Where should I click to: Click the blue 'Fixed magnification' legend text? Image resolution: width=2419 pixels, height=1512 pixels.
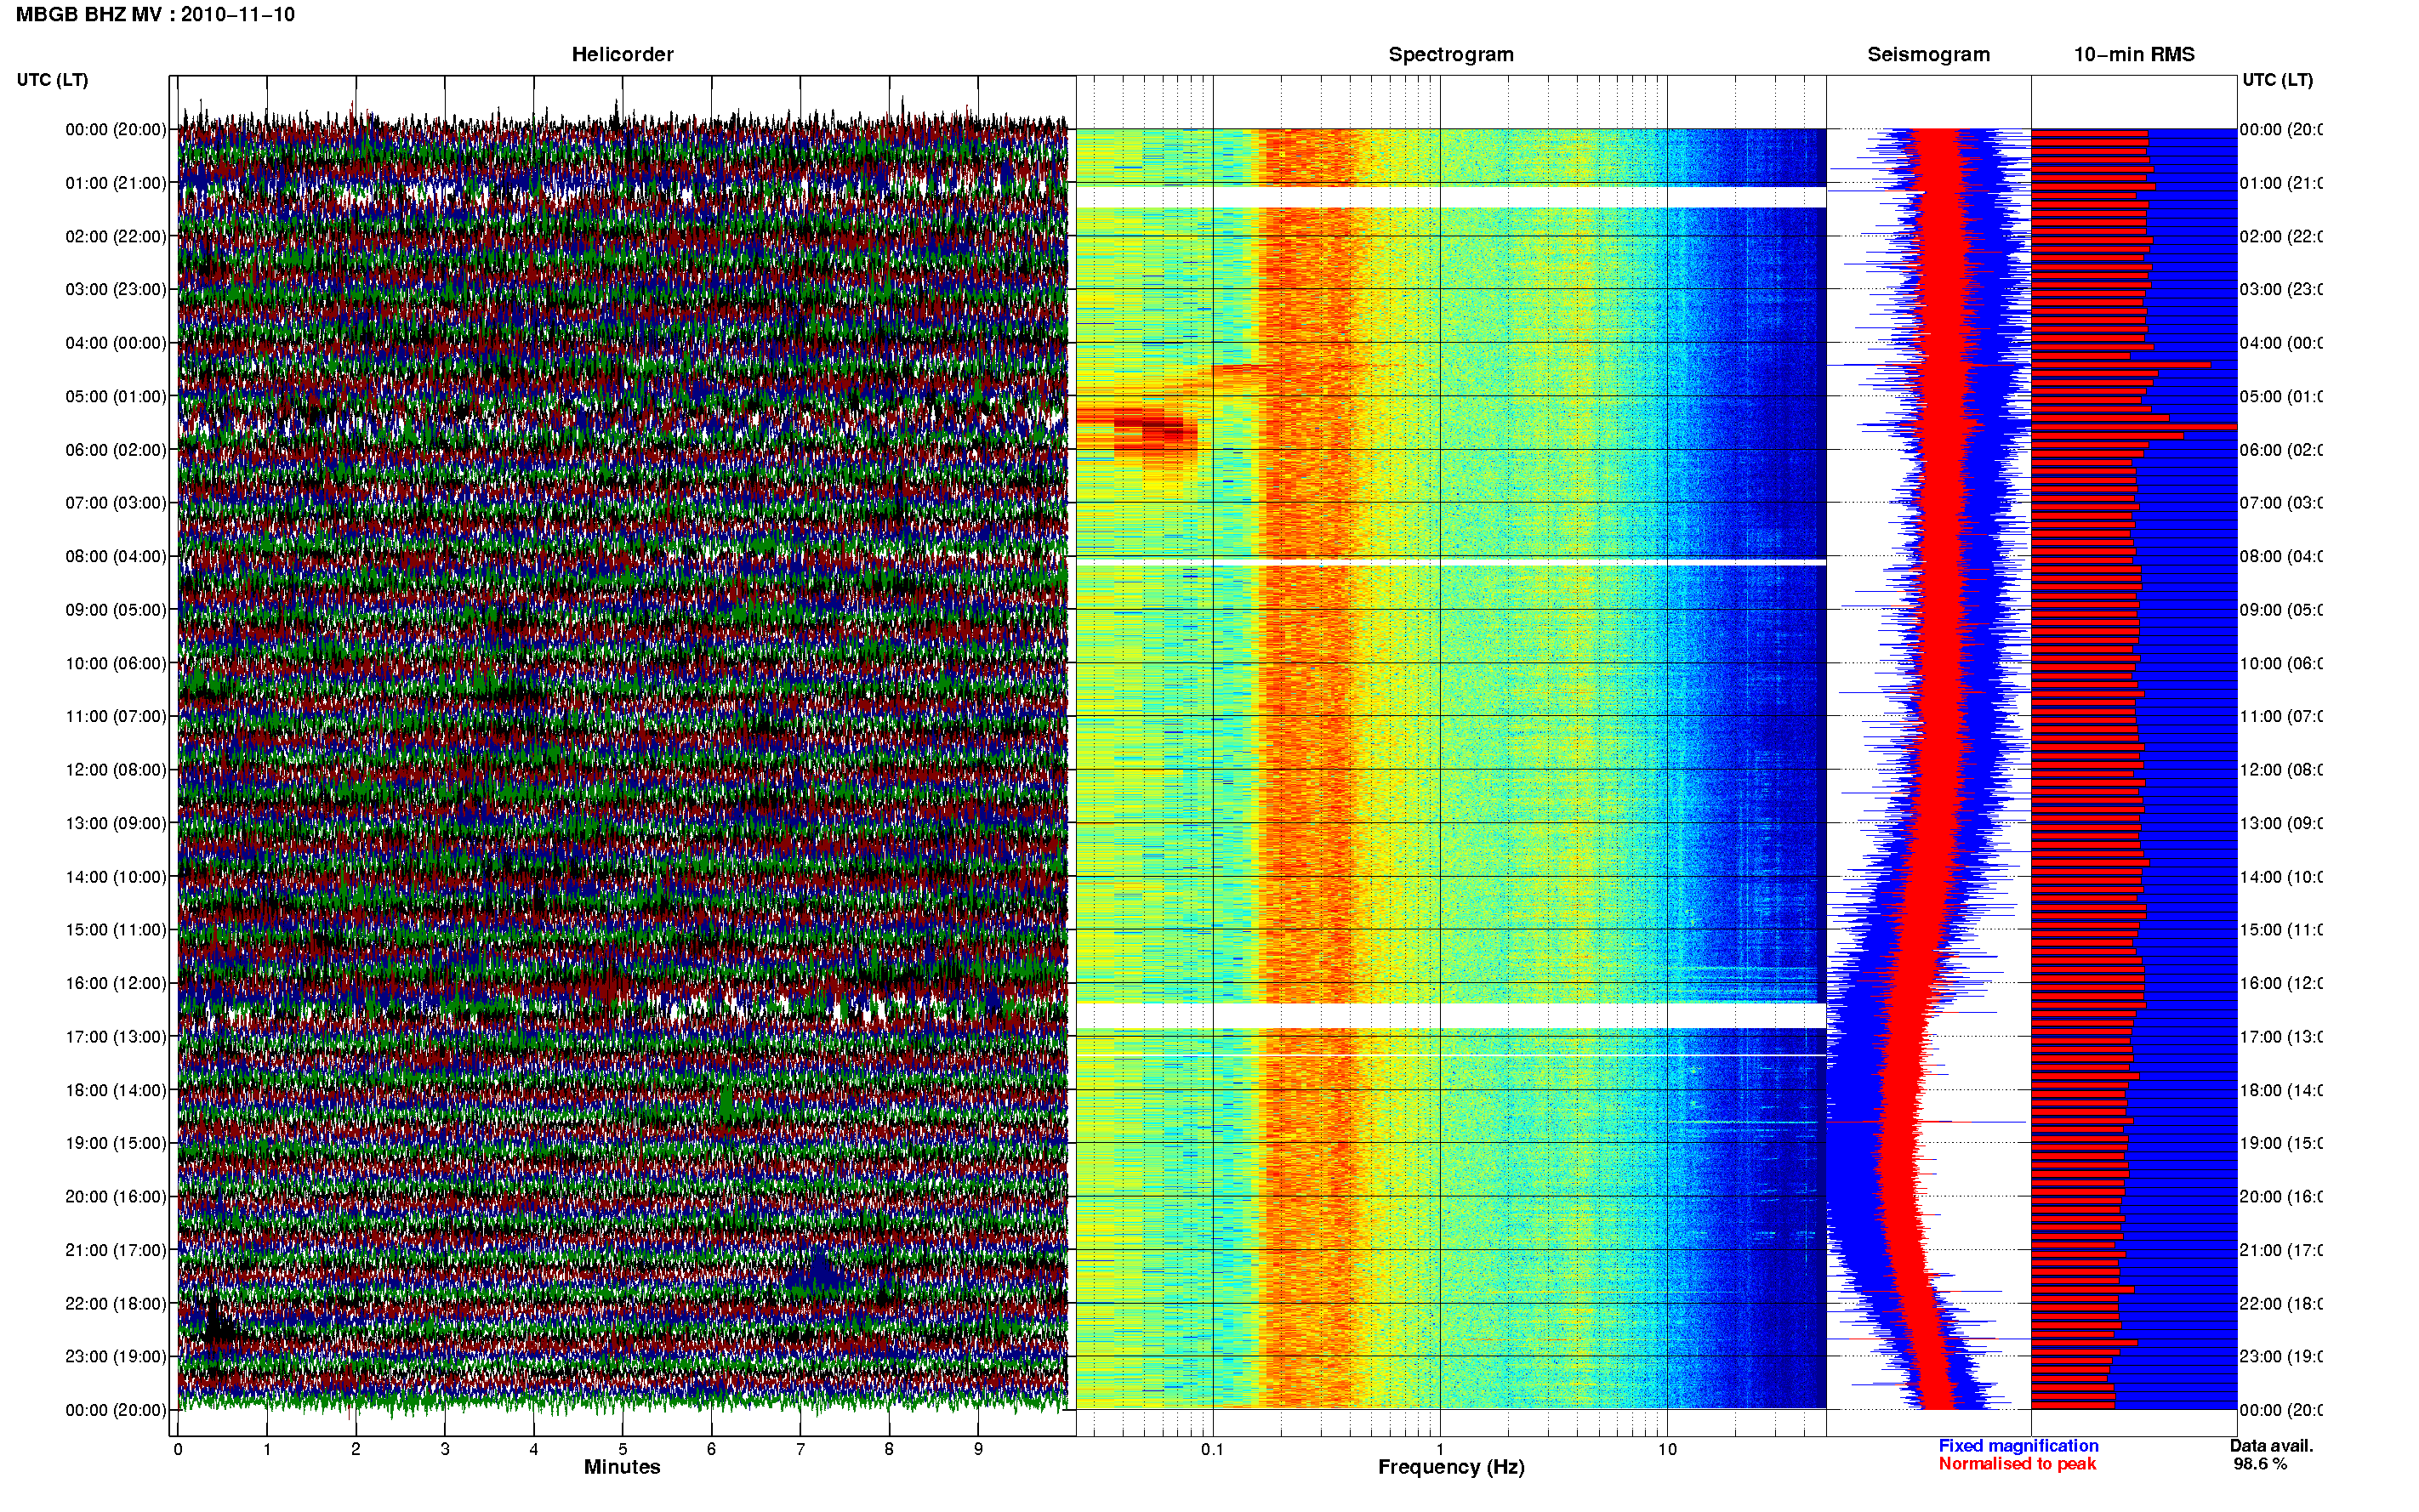(2018, 1446)
